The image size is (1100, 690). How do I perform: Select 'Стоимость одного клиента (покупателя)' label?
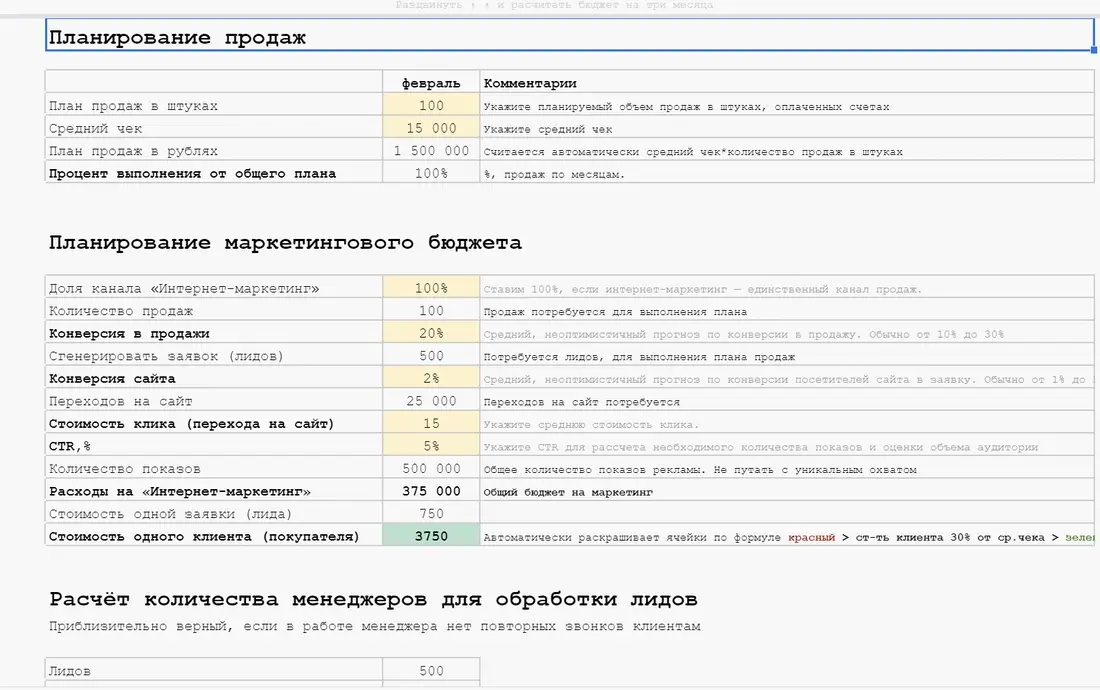(204, 536)
